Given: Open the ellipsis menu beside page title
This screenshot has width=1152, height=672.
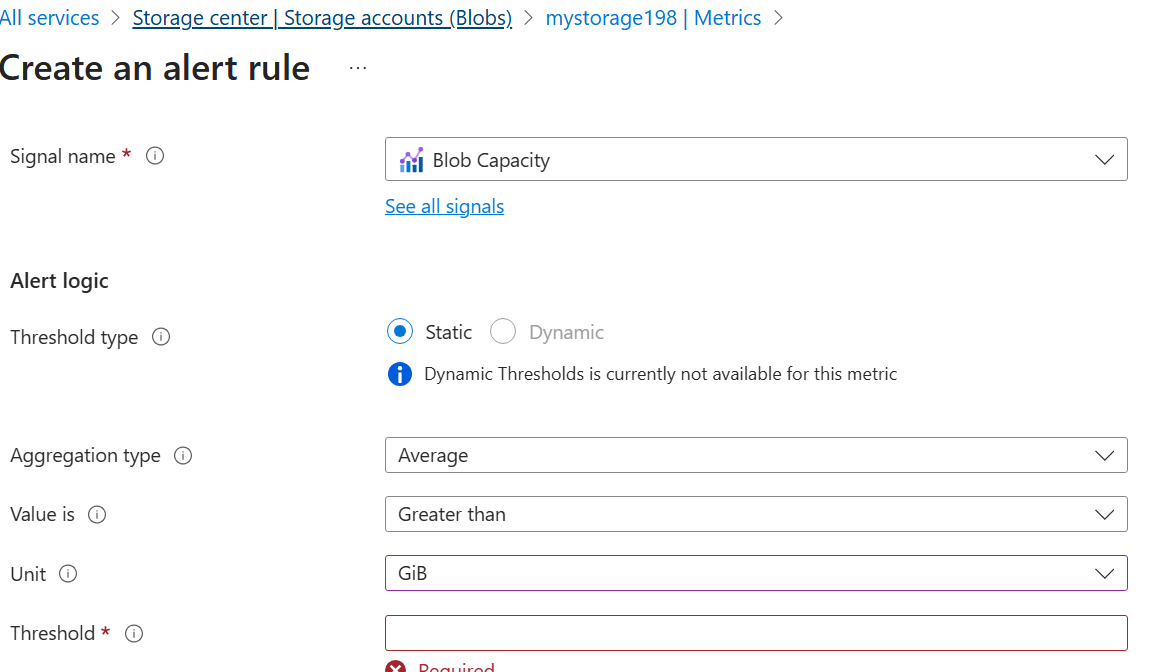Looking at the screenshot, I should pyautogui.click(x=358, y=68).
